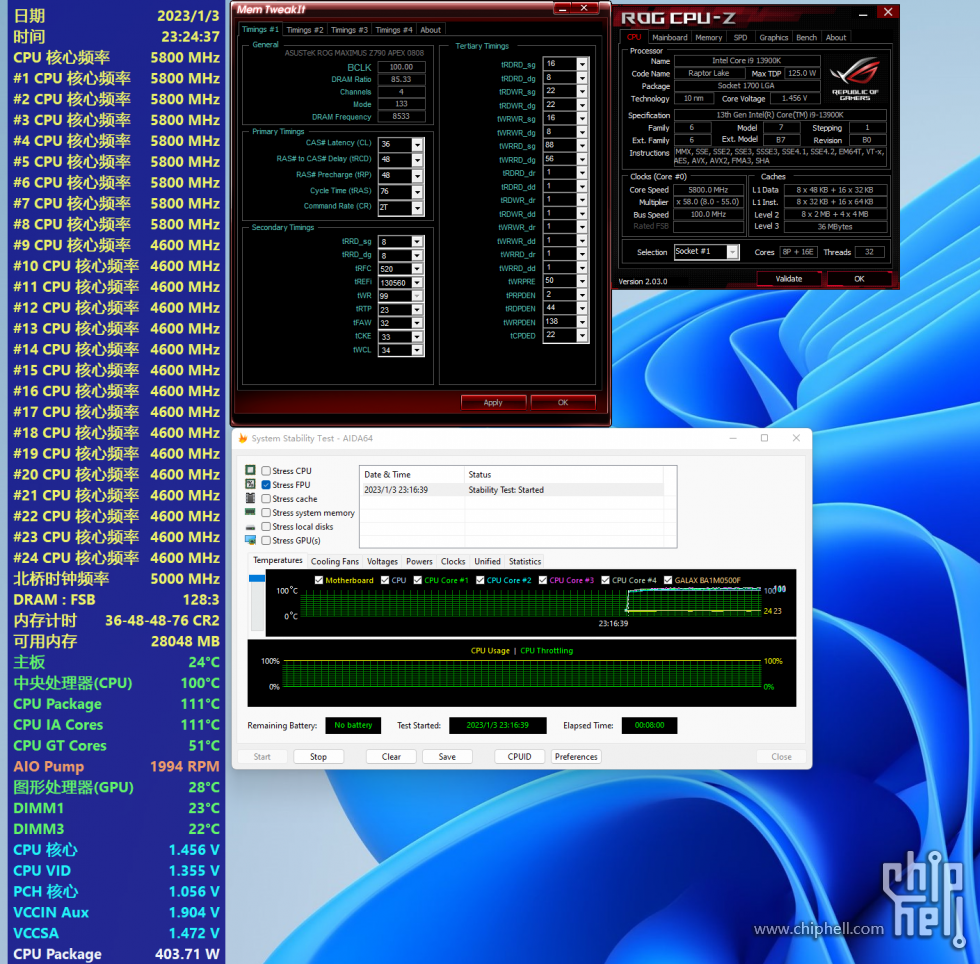
Task: Click Save button in AIDA64
Action: [447, 756]
